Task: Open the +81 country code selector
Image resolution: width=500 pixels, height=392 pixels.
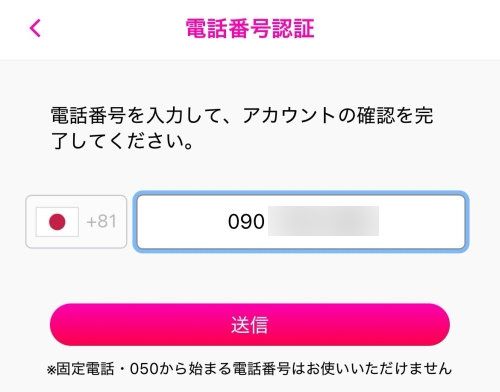Action: (76, 222)
